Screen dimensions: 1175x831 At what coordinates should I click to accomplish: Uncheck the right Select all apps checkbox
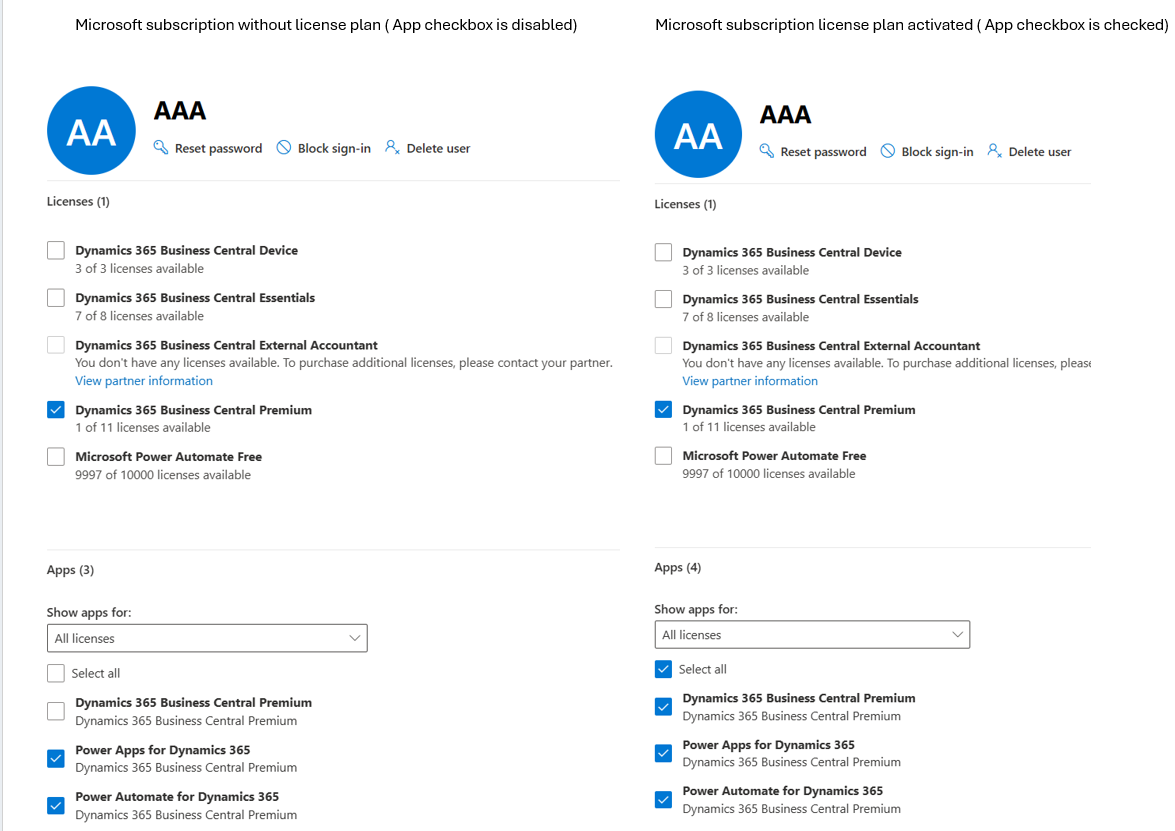point(663,669)
